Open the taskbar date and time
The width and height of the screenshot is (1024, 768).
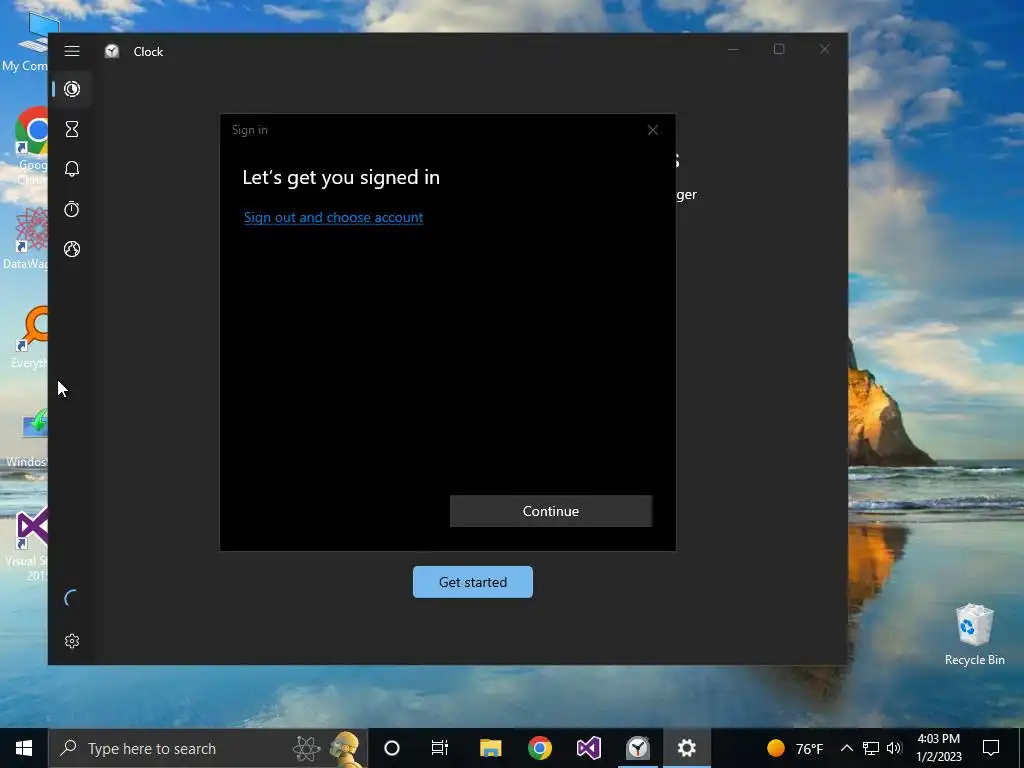pyautogui.click(x=938, y=748)
